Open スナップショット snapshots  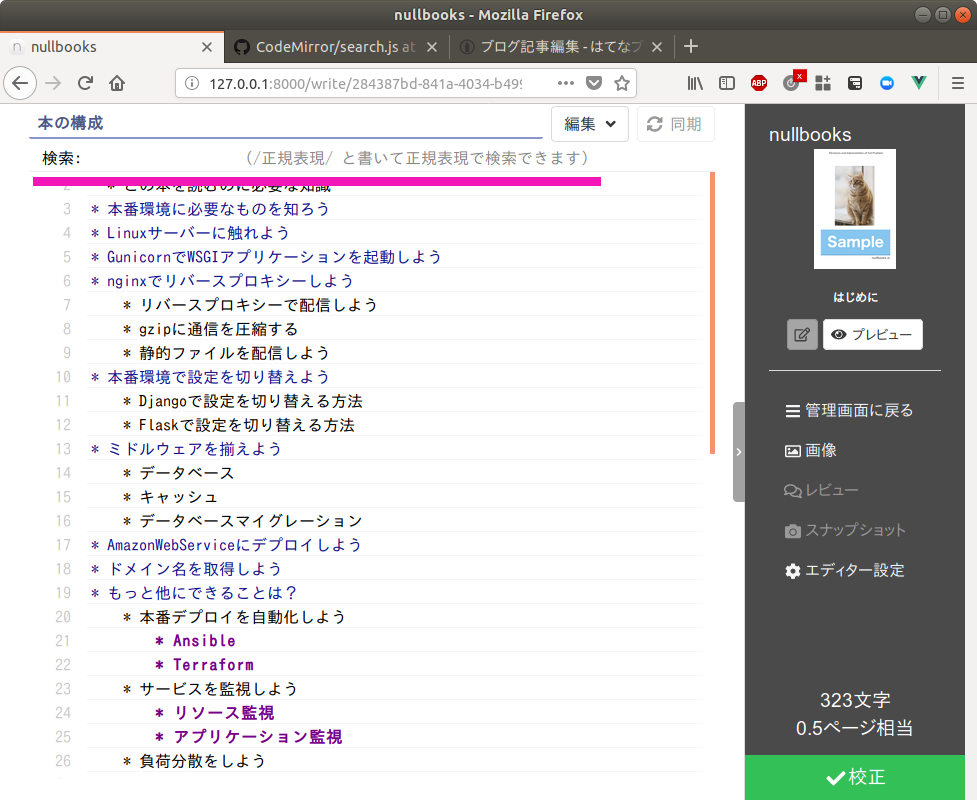[x=846, y=530]
